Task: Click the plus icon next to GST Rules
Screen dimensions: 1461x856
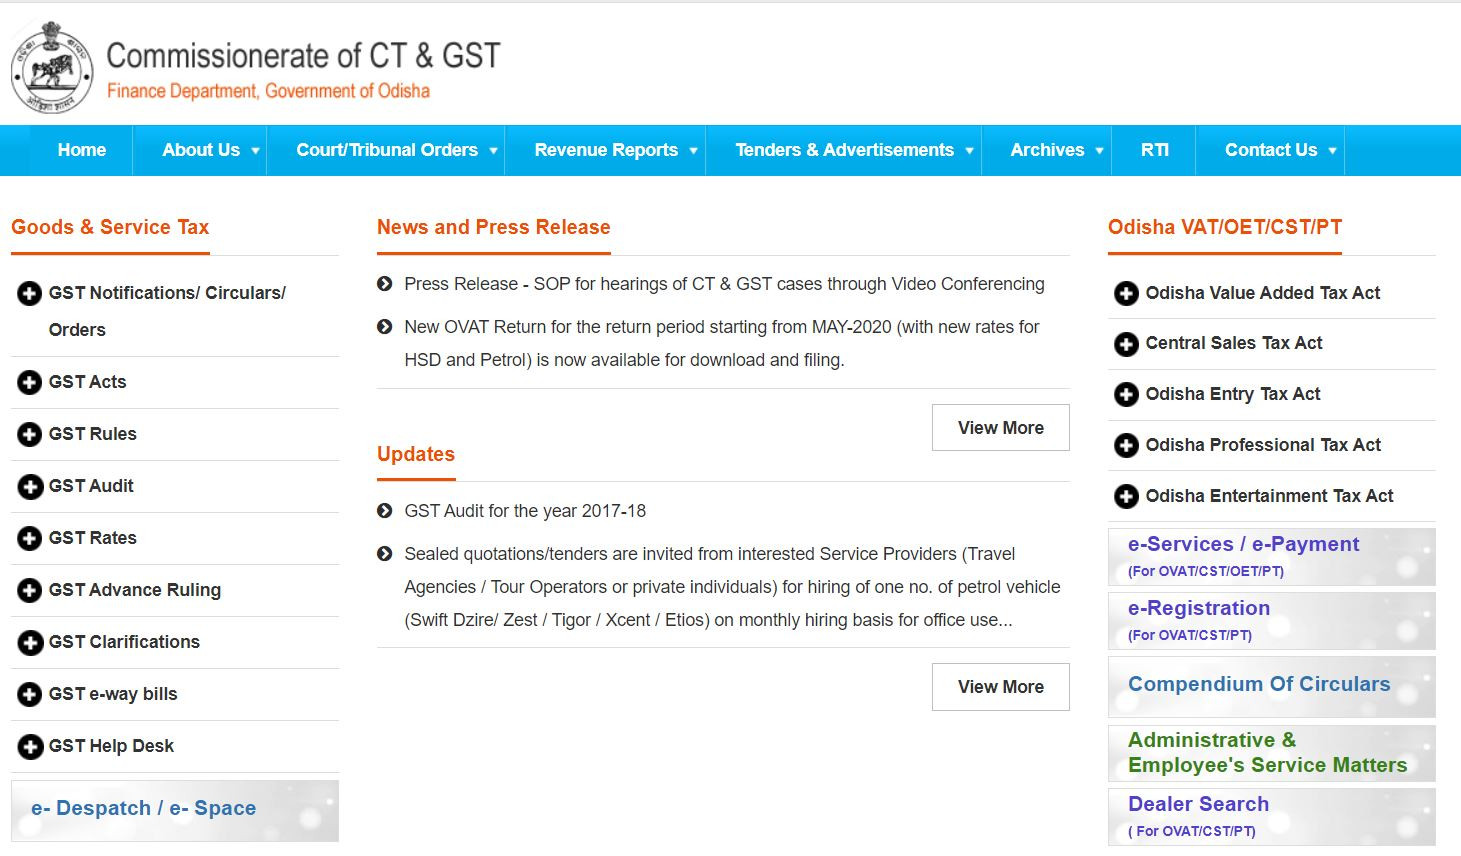Action: [x=30, y=435]
